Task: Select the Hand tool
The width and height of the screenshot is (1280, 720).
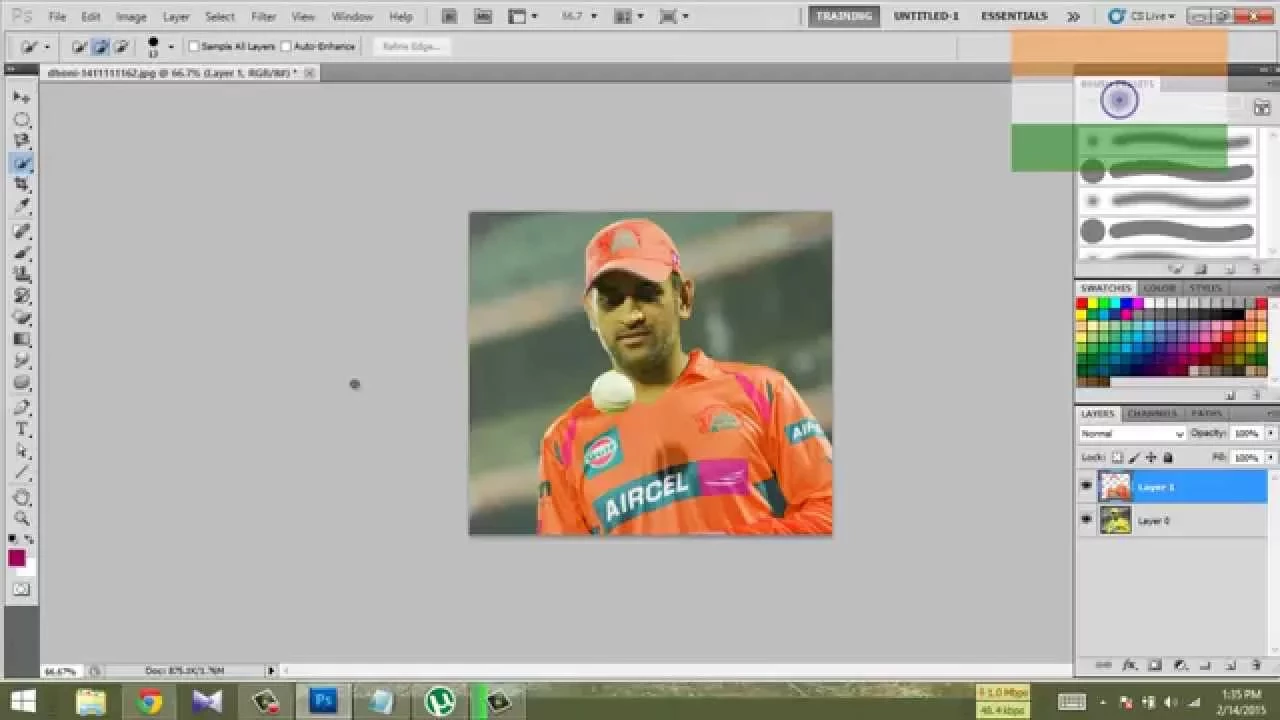Action: tap(21, 497)
